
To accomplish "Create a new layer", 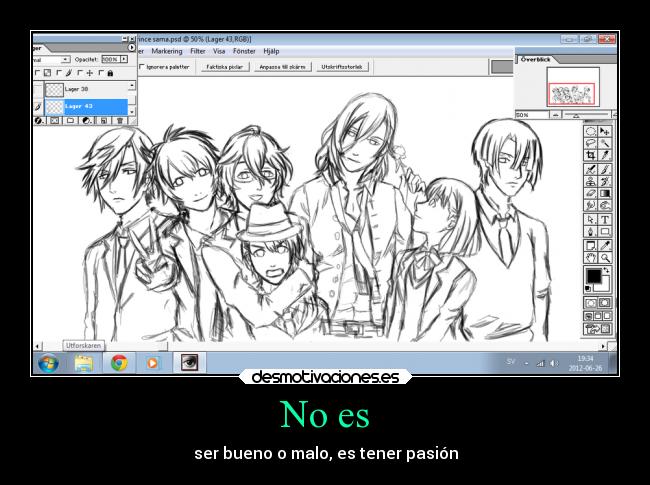I will pyautogui.click(x=104, y=121).
